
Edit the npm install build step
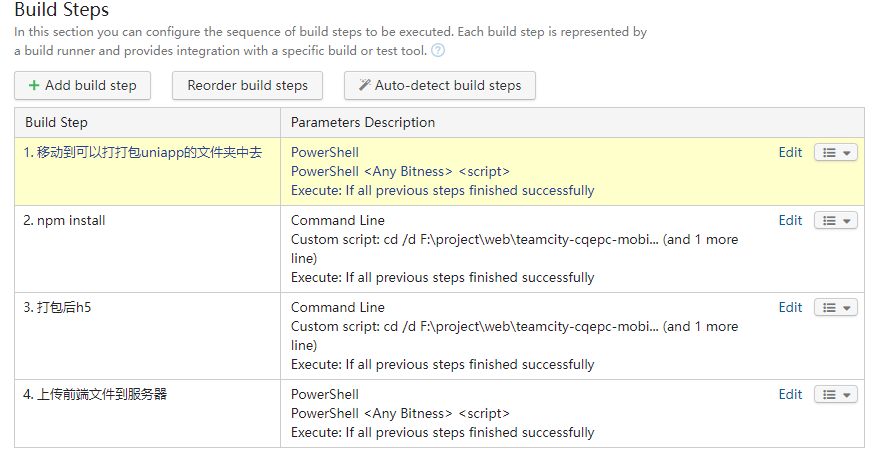[x=790, y=220]
